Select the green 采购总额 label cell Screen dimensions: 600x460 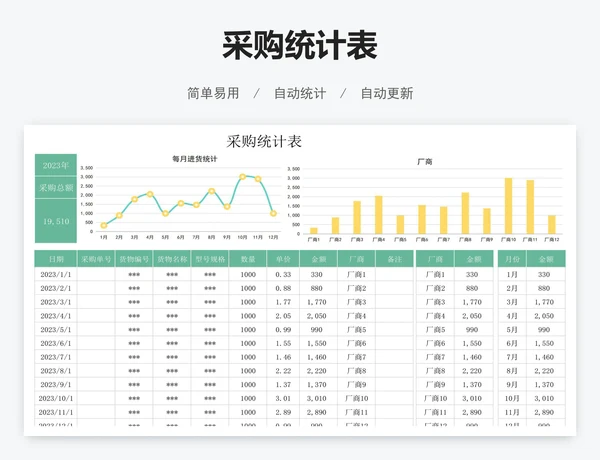[56, 188]
